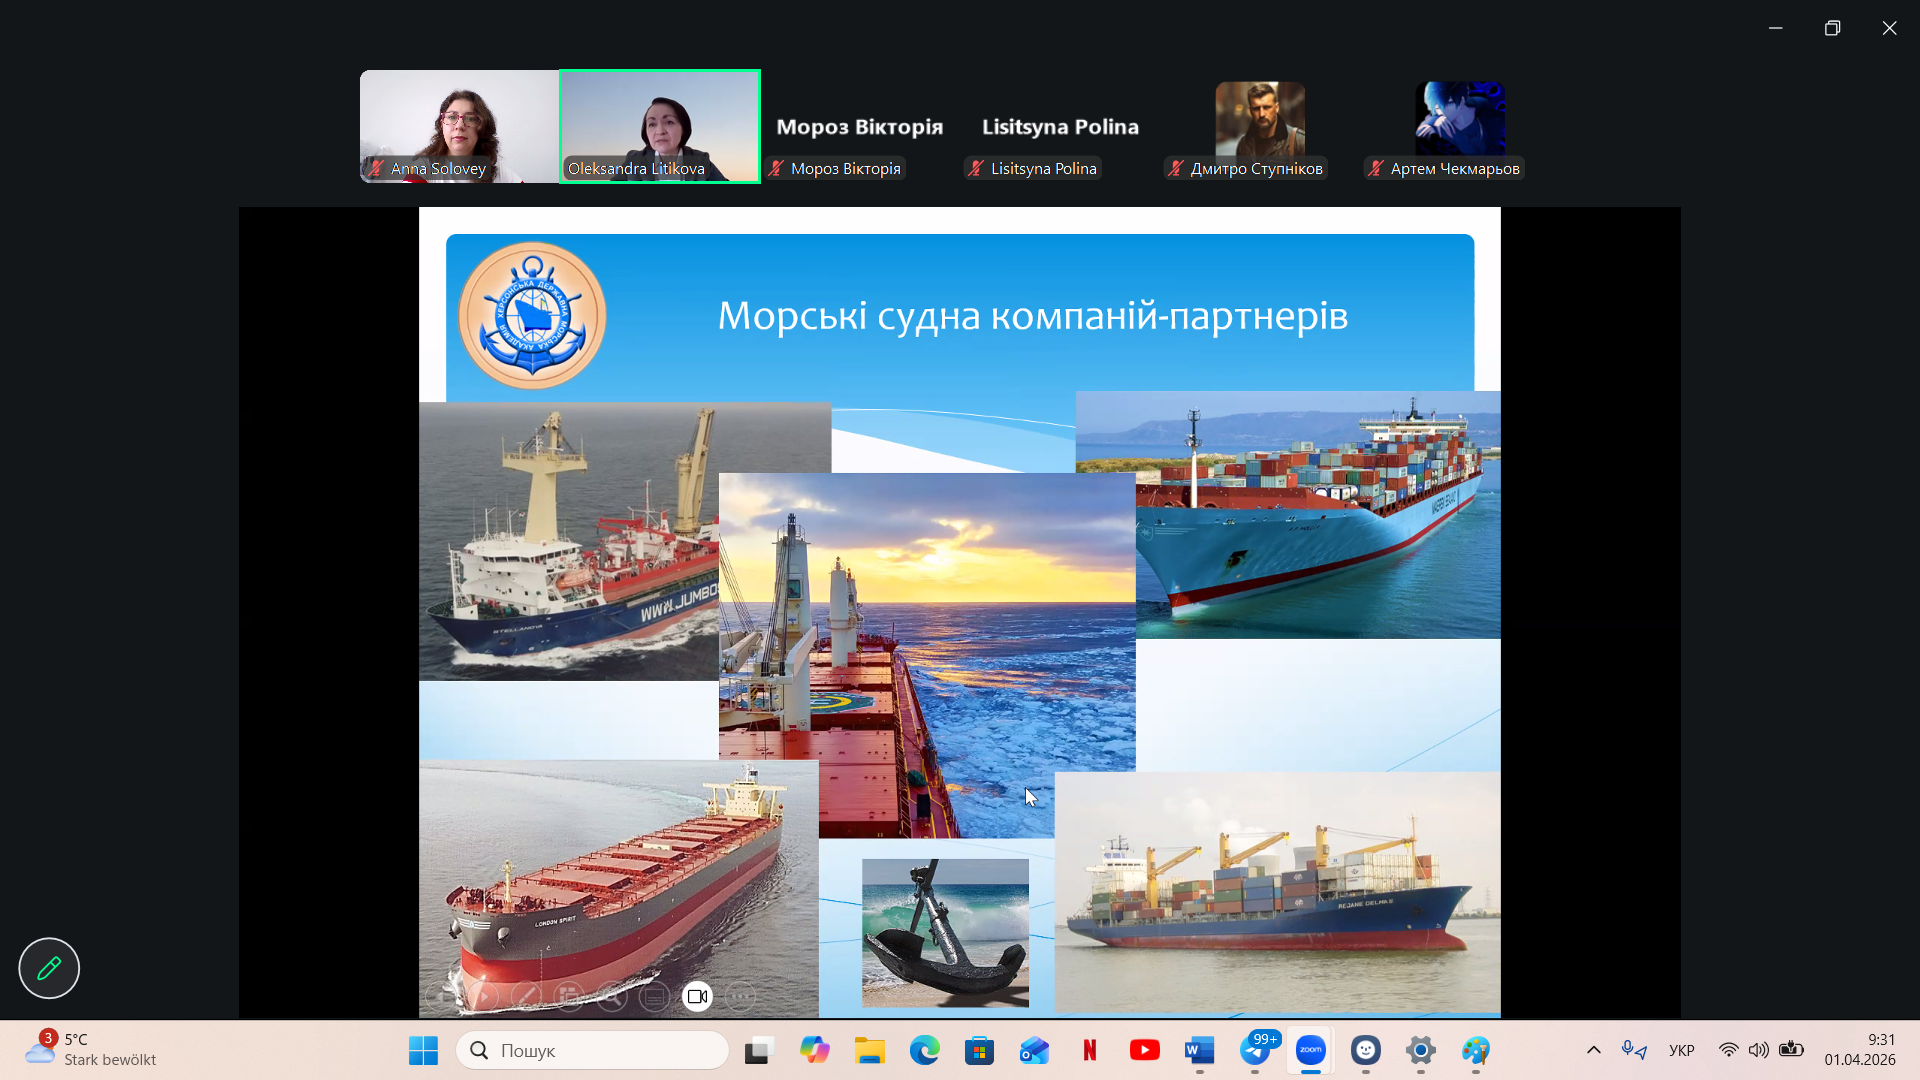Toggle the camera icon in slideshow toolbar
This screenshot has height=1080, width=1920.
click(697, 996)
